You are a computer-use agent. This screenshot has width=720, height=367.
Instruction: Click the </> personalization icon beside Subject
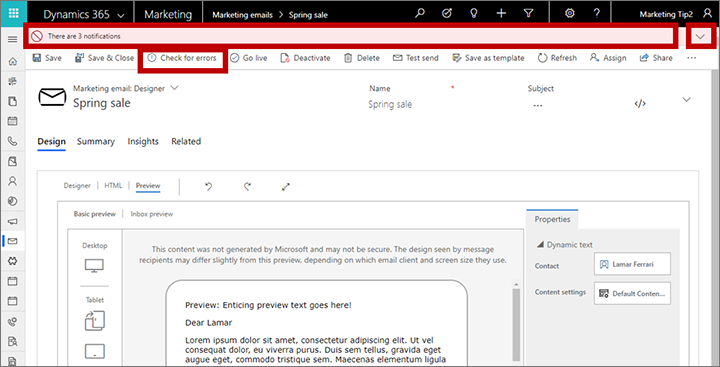(x=640, y=104)
